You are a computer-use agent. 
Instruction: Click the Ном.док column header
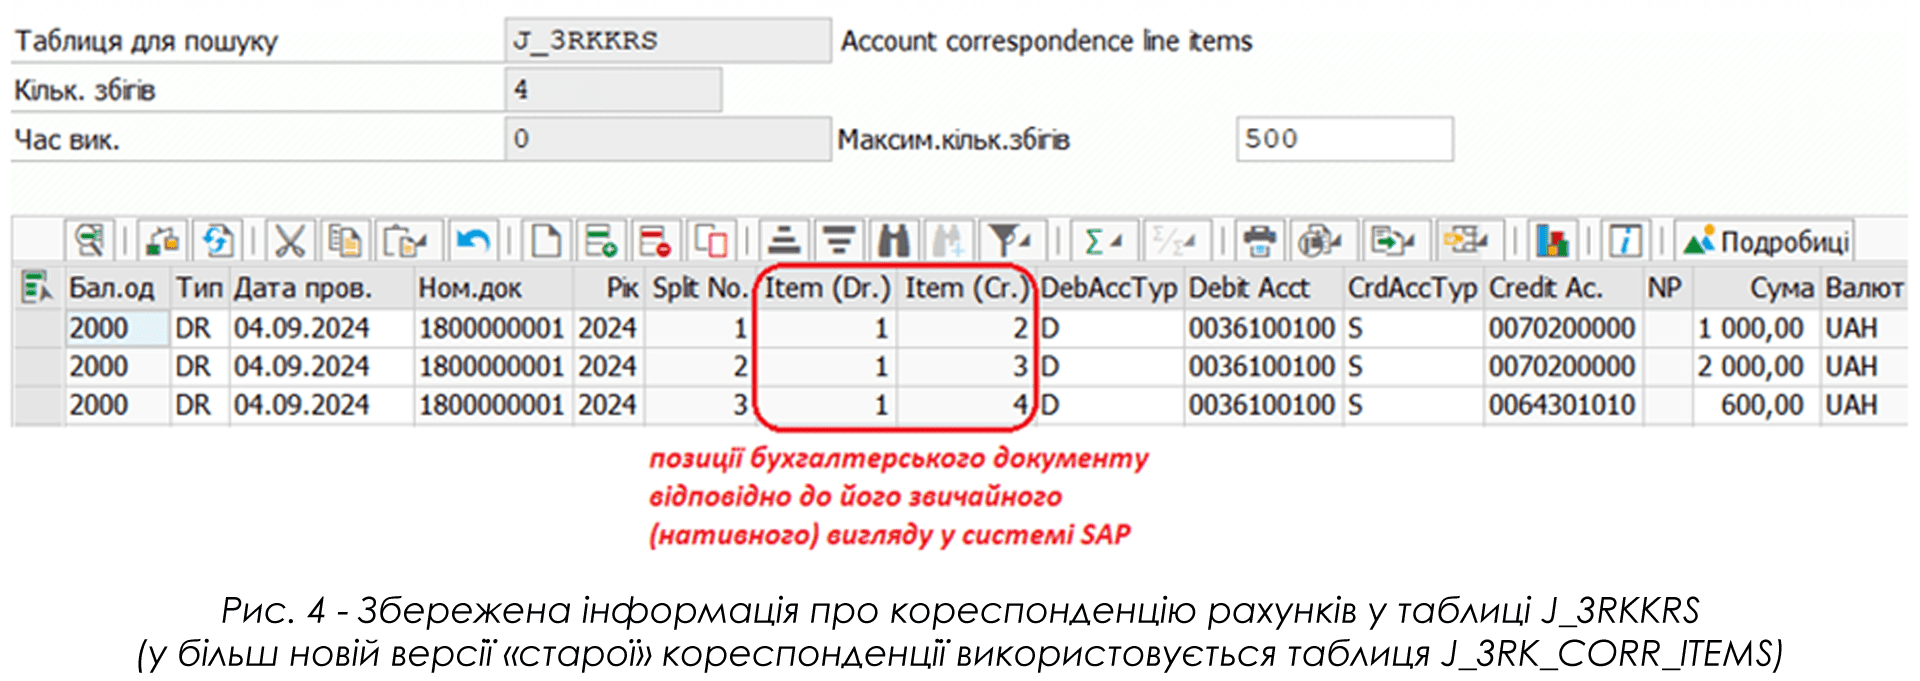tap(494, 288)
